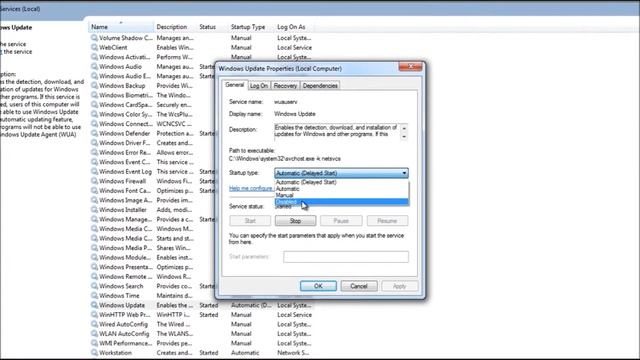
Task: Close the Windows Update Properties dialog
Action: [x=410, y=67]
